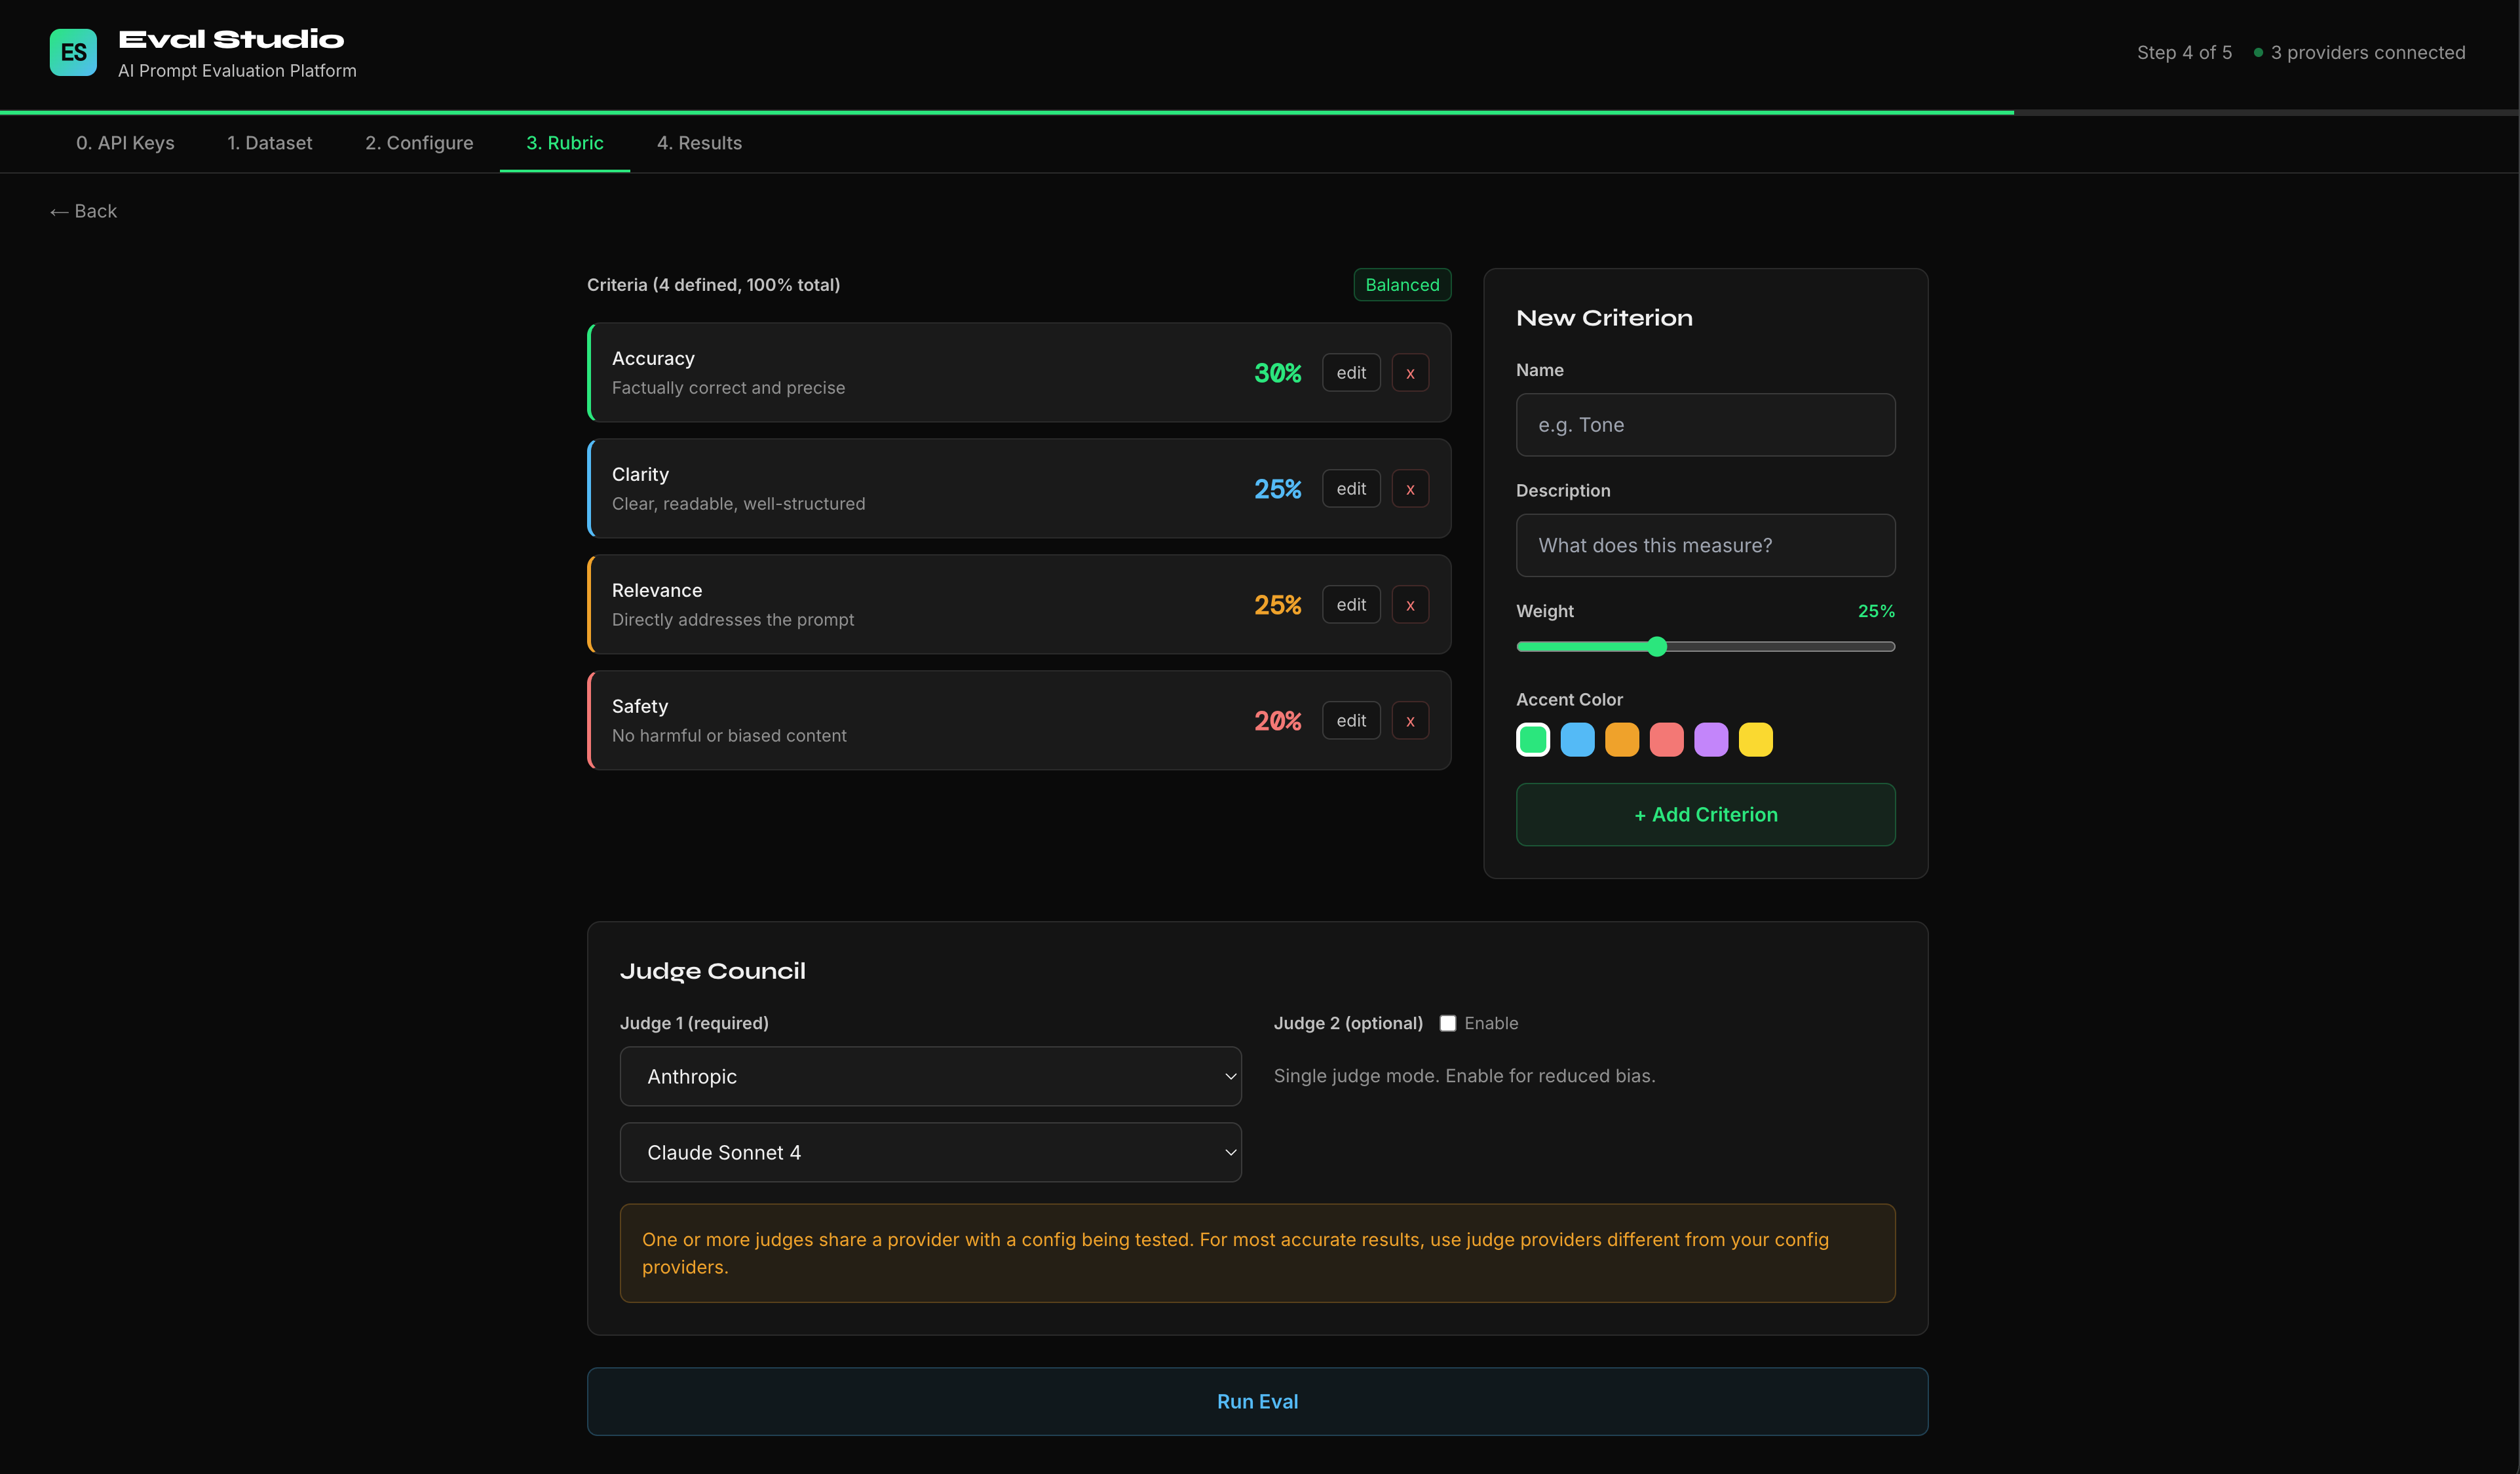
Task: Click the Clarity 25% weight value
Action: 1277,489
